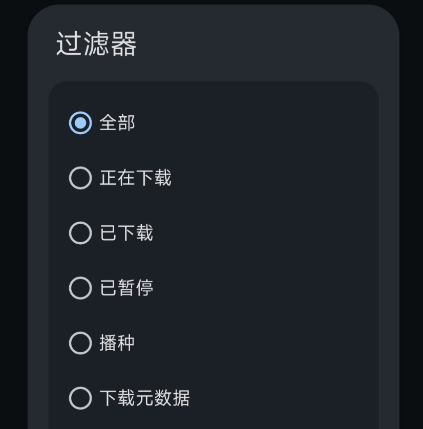Select the 已下载 radio button circle

80,233
